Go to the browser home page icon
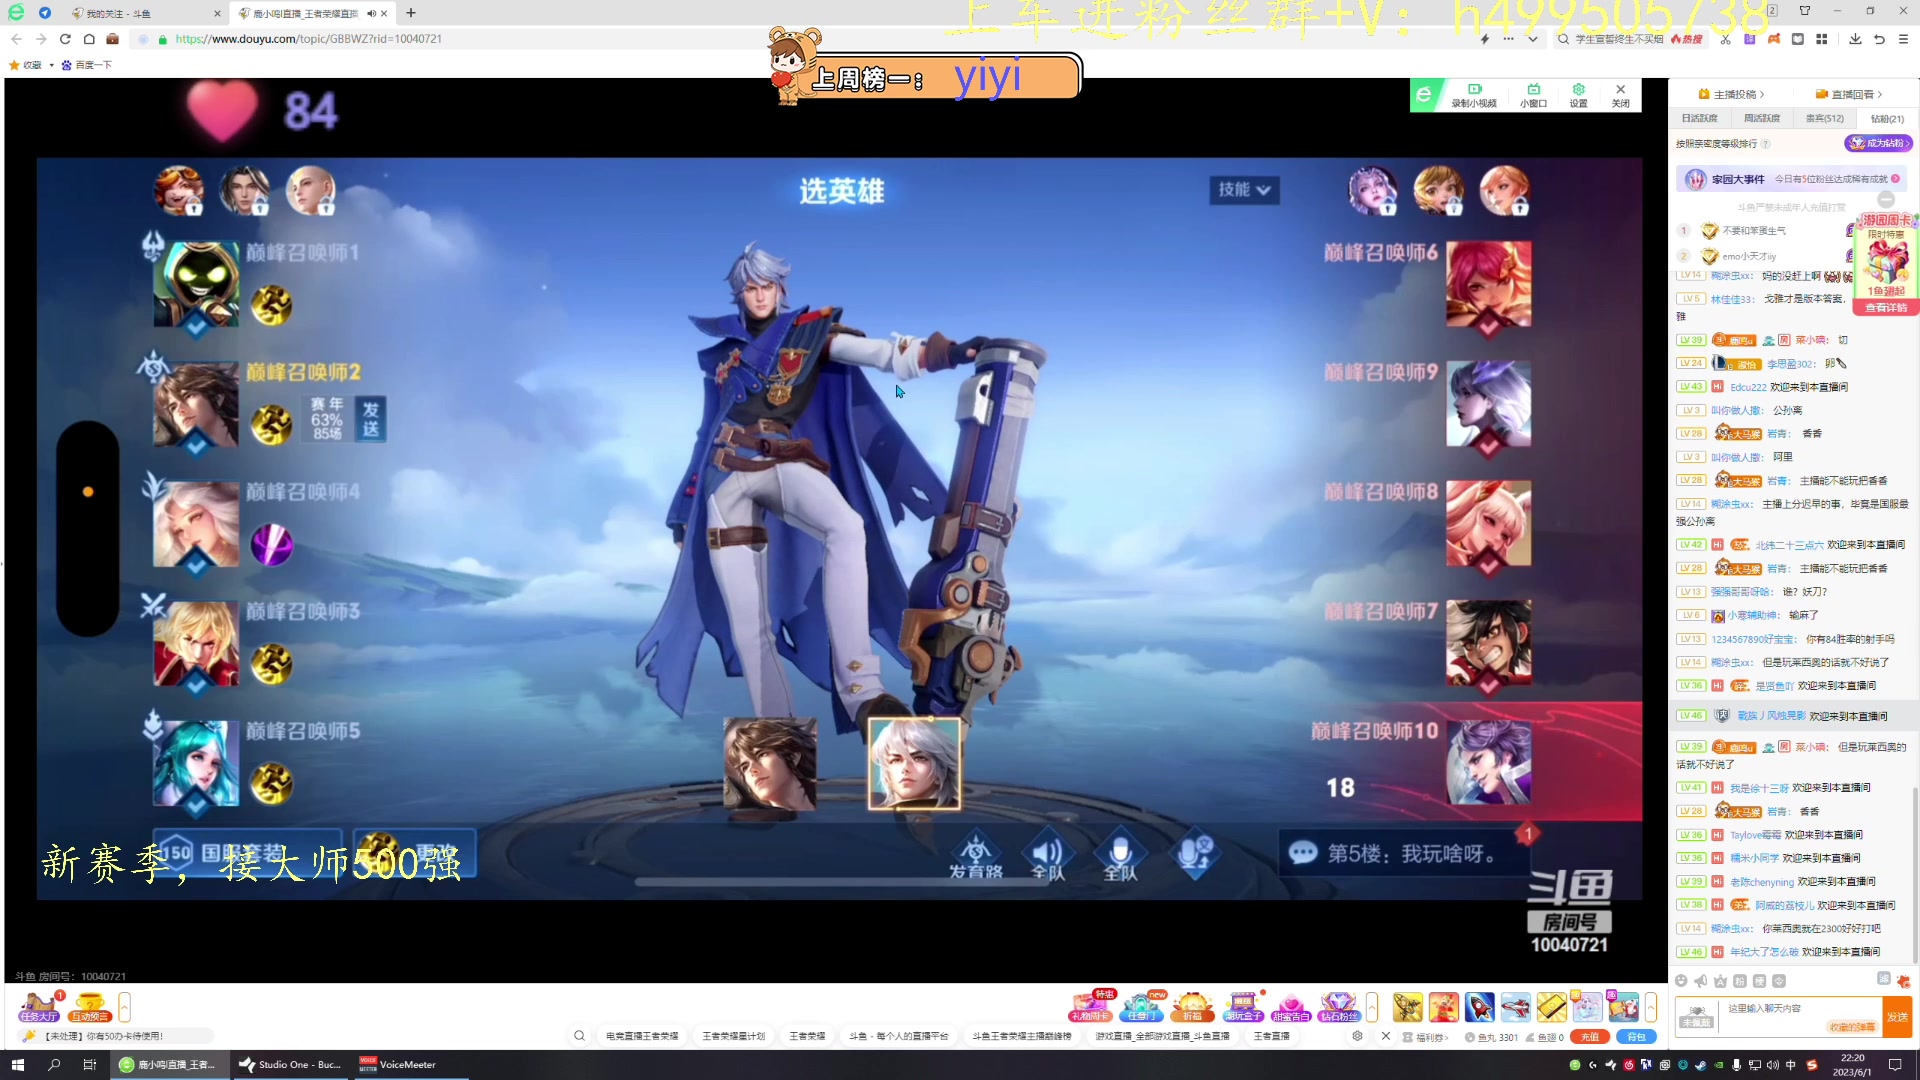This screenshot has height=1080, width=1920. pyautogui.click(x=89, y=39)
